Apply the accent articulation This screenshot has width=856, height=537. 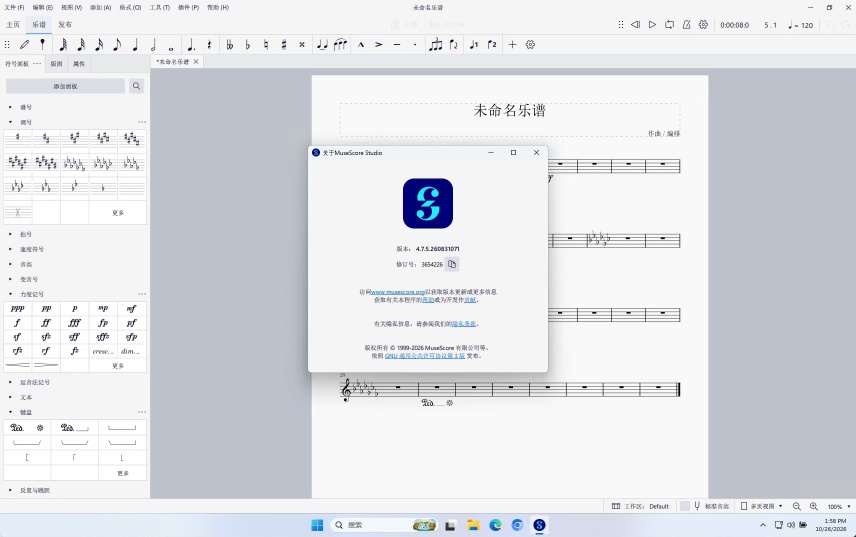tap(378, 45)
